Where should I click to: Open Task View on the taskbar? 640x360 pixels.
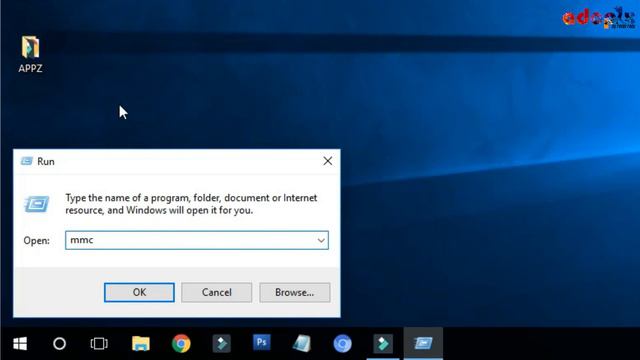(99, 344)
